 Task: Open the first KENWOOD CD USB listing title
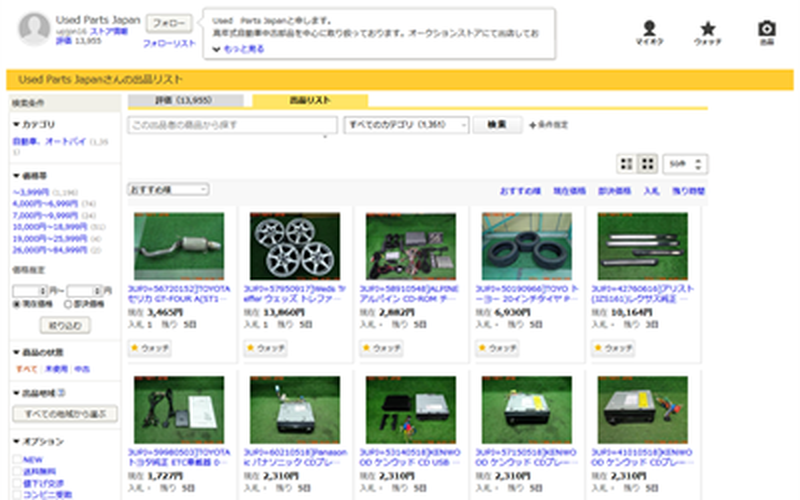[x=410, y=457]
